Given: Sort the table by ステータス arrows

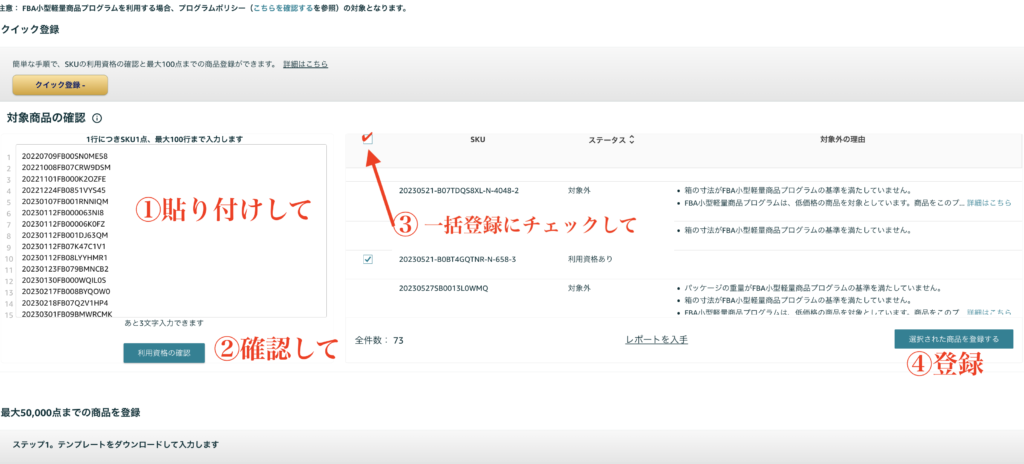Looking at the screenshot, I should 631,140.
